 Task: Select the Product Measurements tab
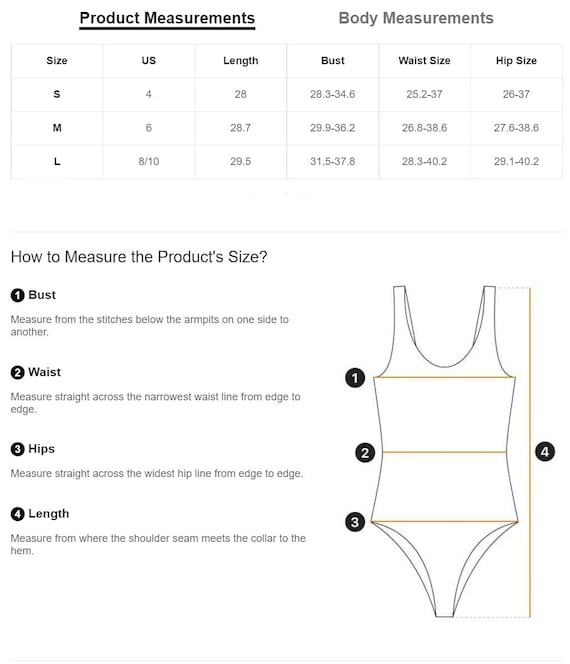click(x=167, y=18)
